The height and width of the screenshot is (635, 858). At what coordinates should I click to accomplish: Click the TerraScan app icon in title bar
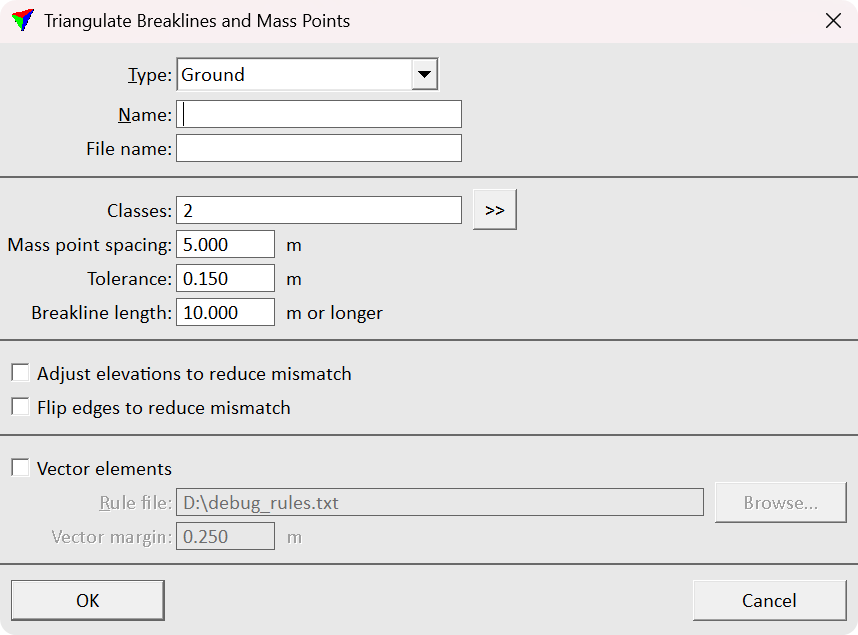pyautogui.click(x=21, y=21)
